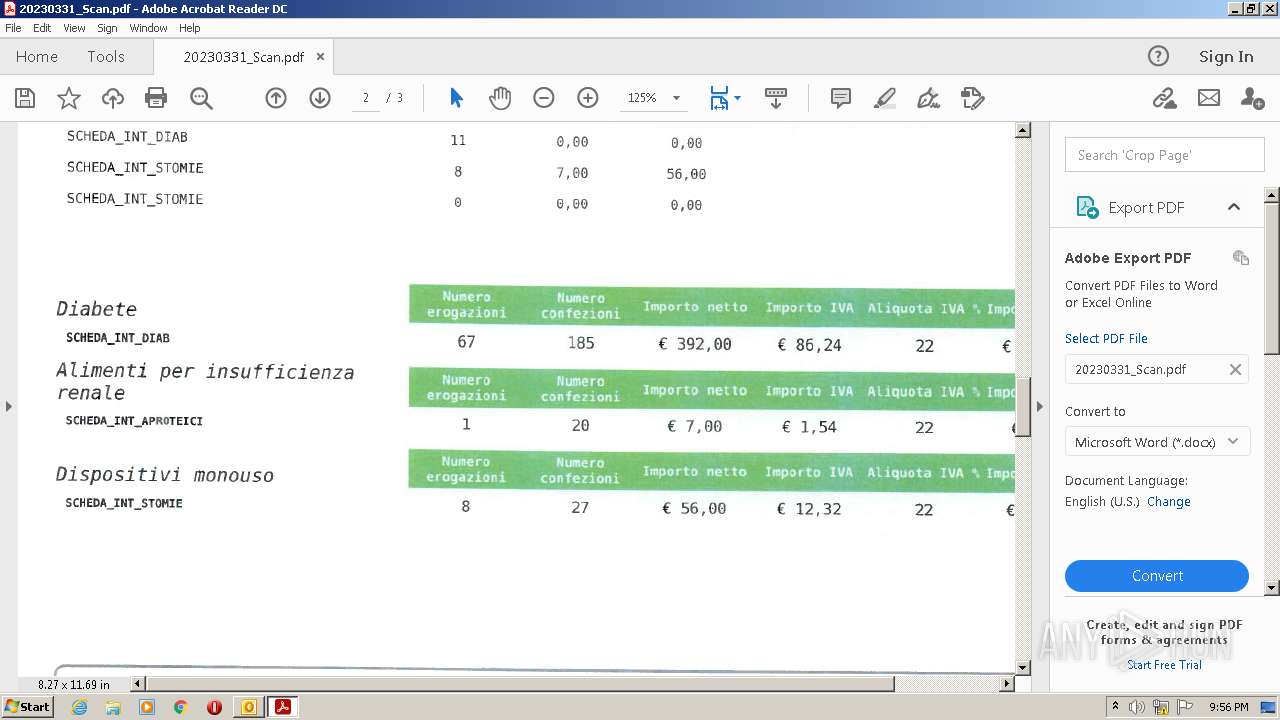
Task: Click the Dispositivi monouso heading
Action: [x=165, y=475]
